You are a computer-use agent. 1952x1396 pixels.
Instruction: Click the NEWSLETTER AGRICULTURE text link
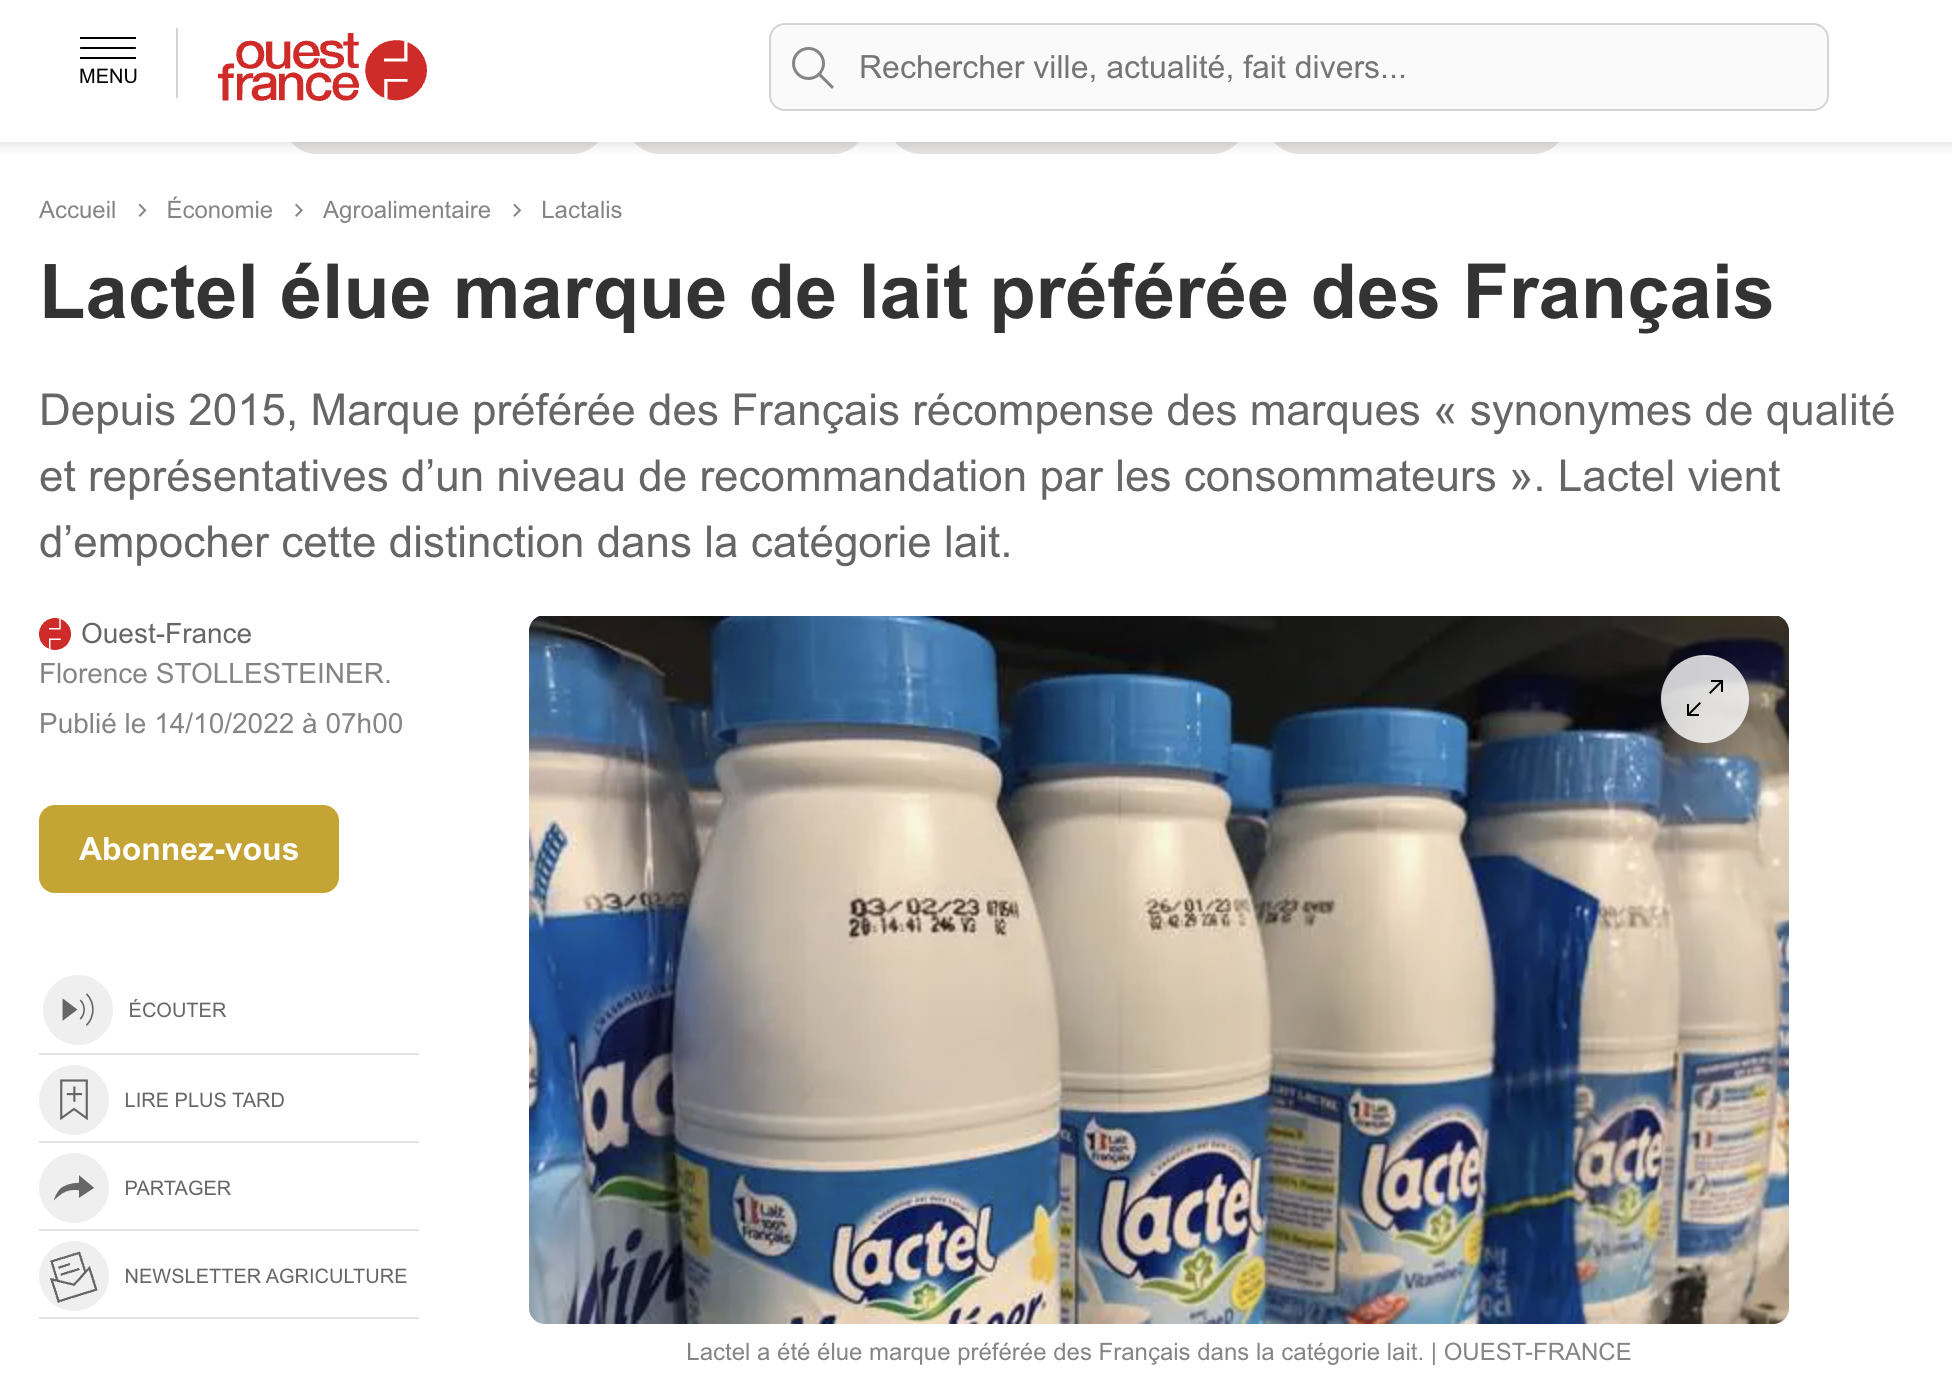[x=265, y=1276]
